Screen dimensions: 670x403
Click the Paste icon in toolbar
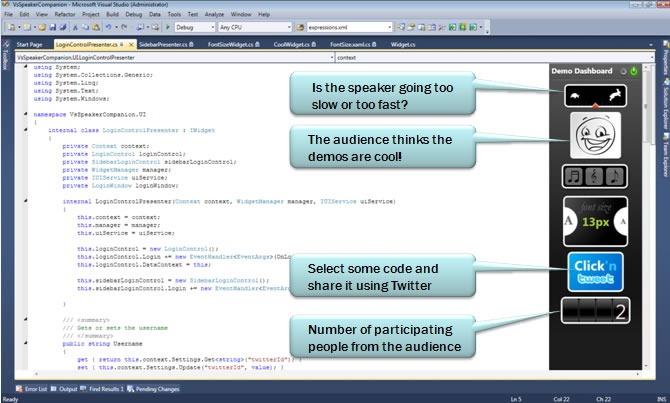(96, 27)
